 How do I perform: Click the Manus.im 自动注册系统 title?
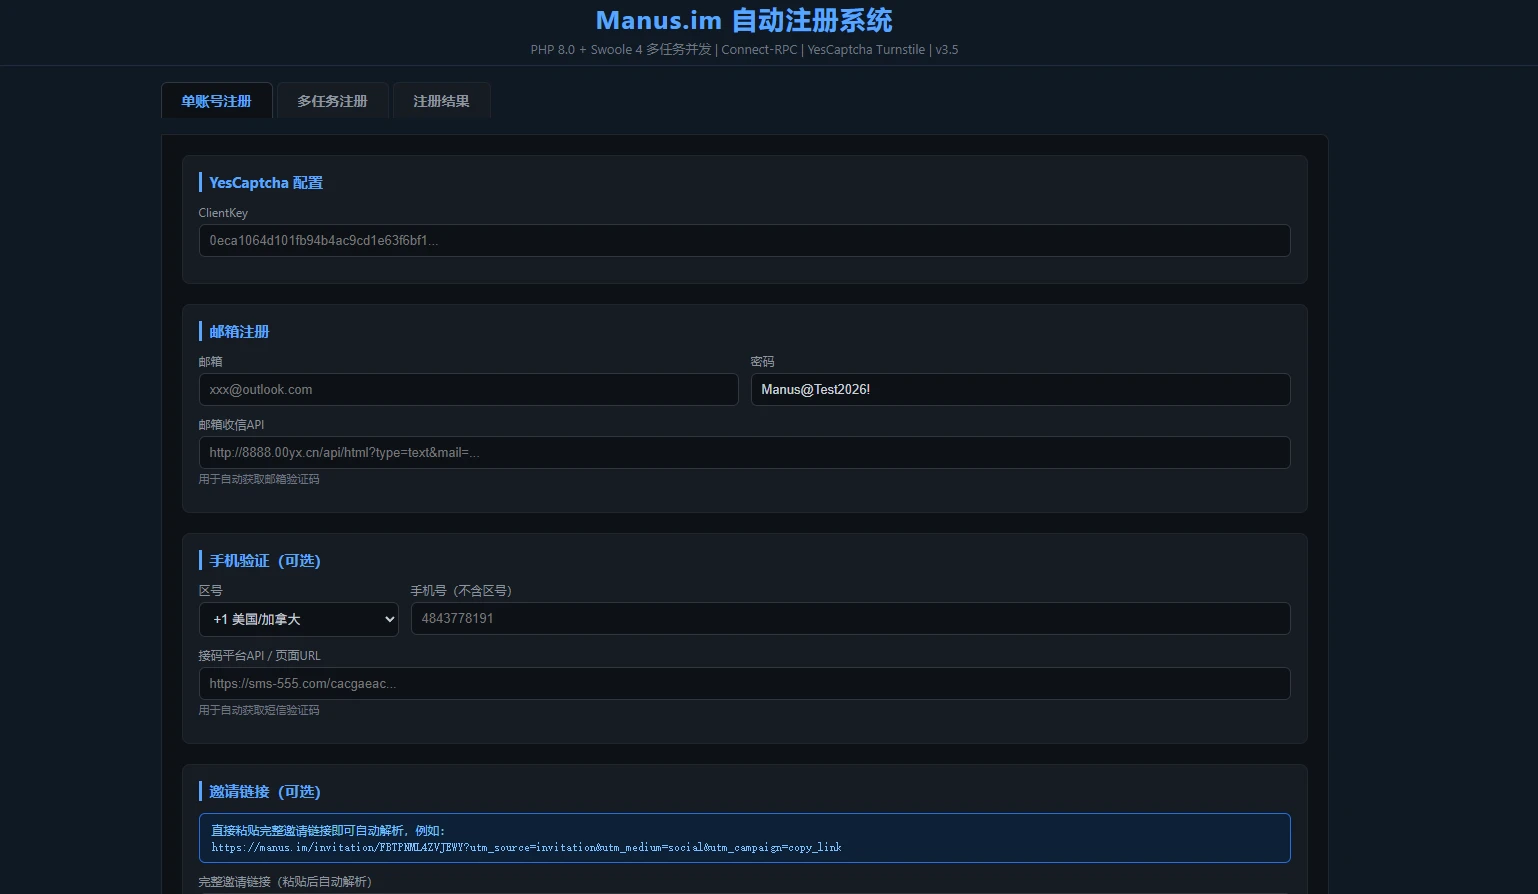pyautogui.click(x=743, y=20)
